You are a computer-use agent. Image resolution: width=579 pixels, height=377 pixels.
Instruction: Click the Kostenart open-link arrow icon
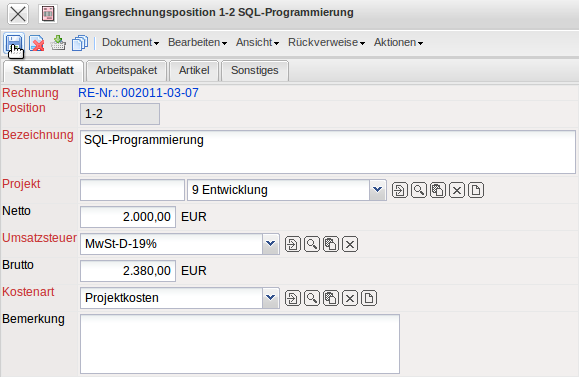pyautogui.click(x=292, y=298)
